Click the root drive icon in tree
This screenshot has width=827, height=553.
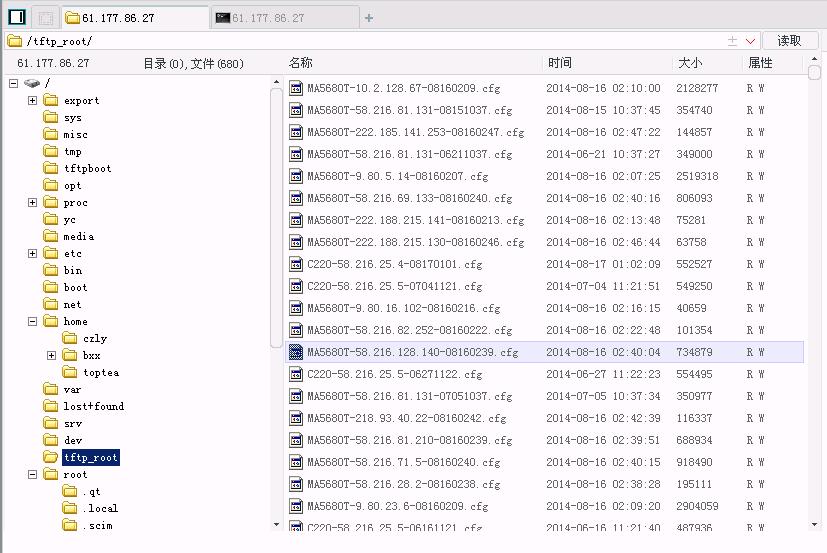(x=32, y=83)
